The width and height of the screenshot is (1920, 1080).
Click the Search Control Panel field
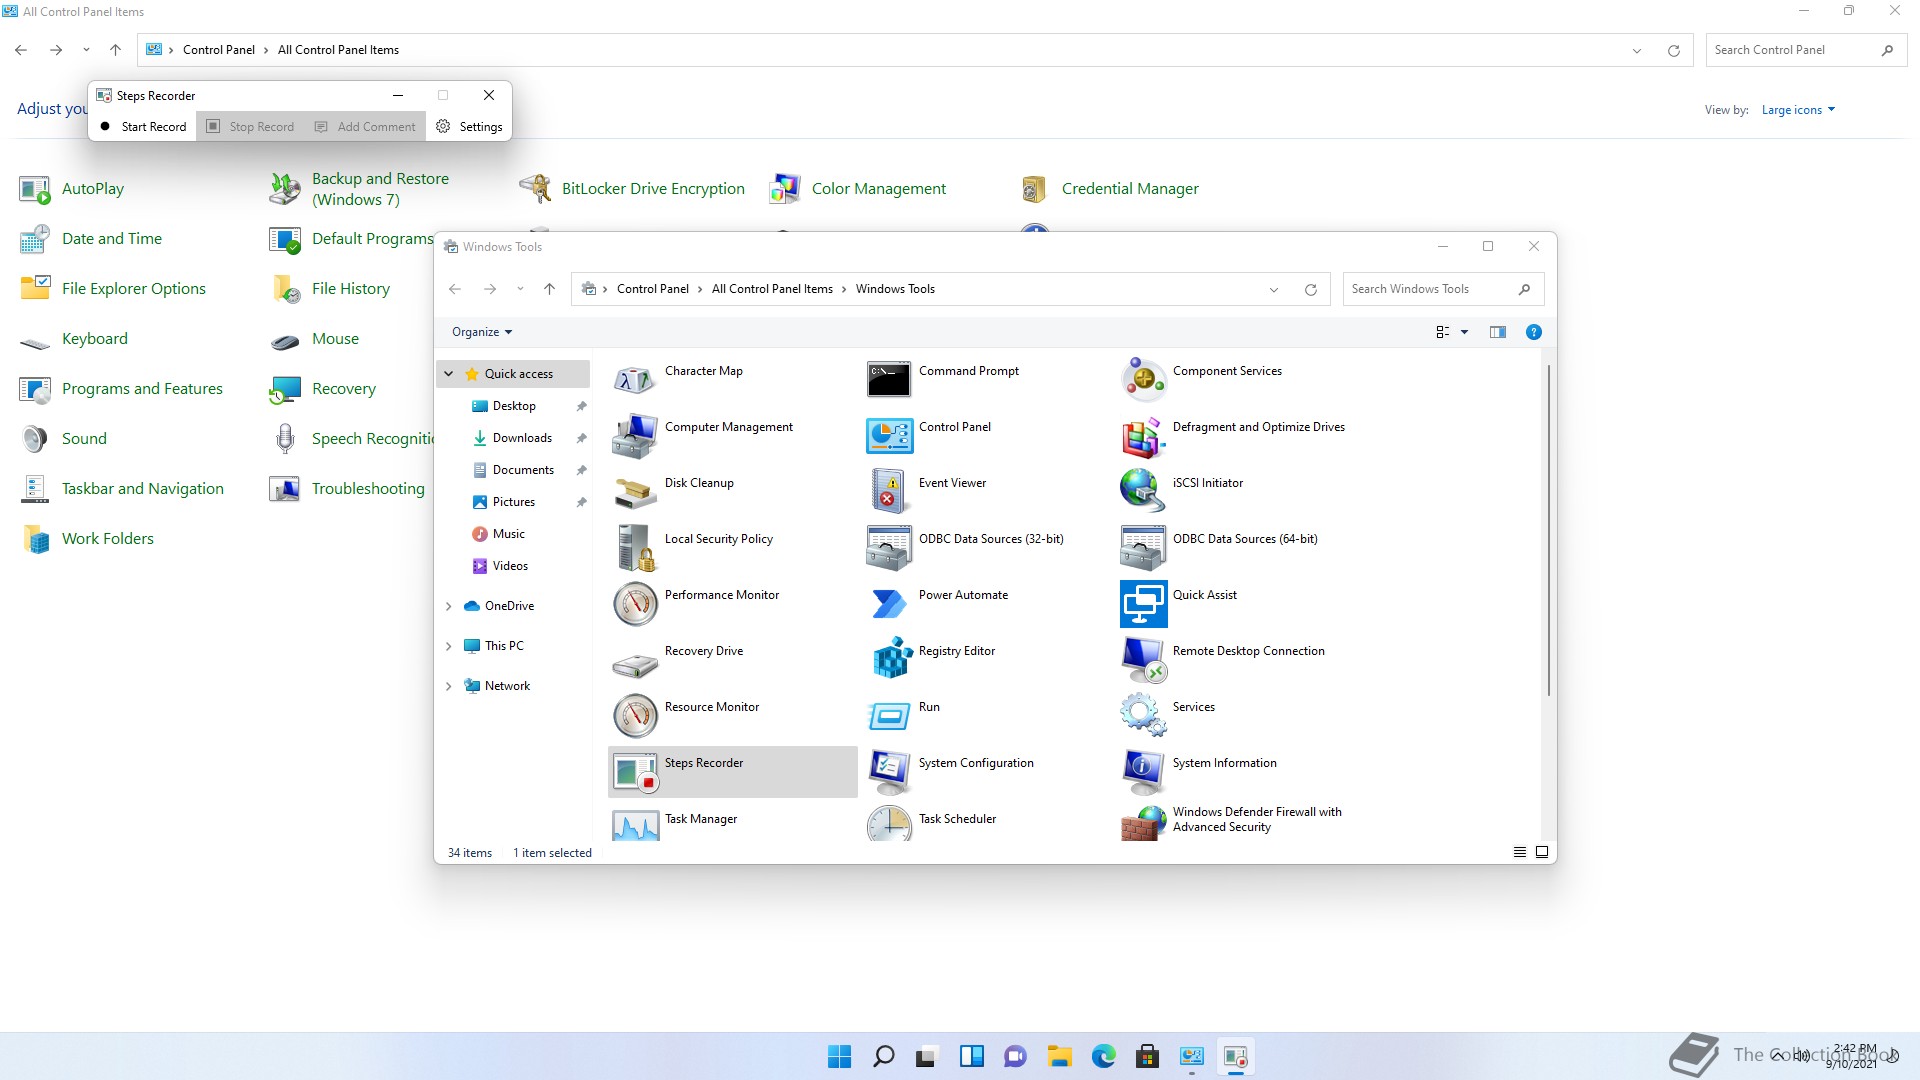coord(1806,50)
